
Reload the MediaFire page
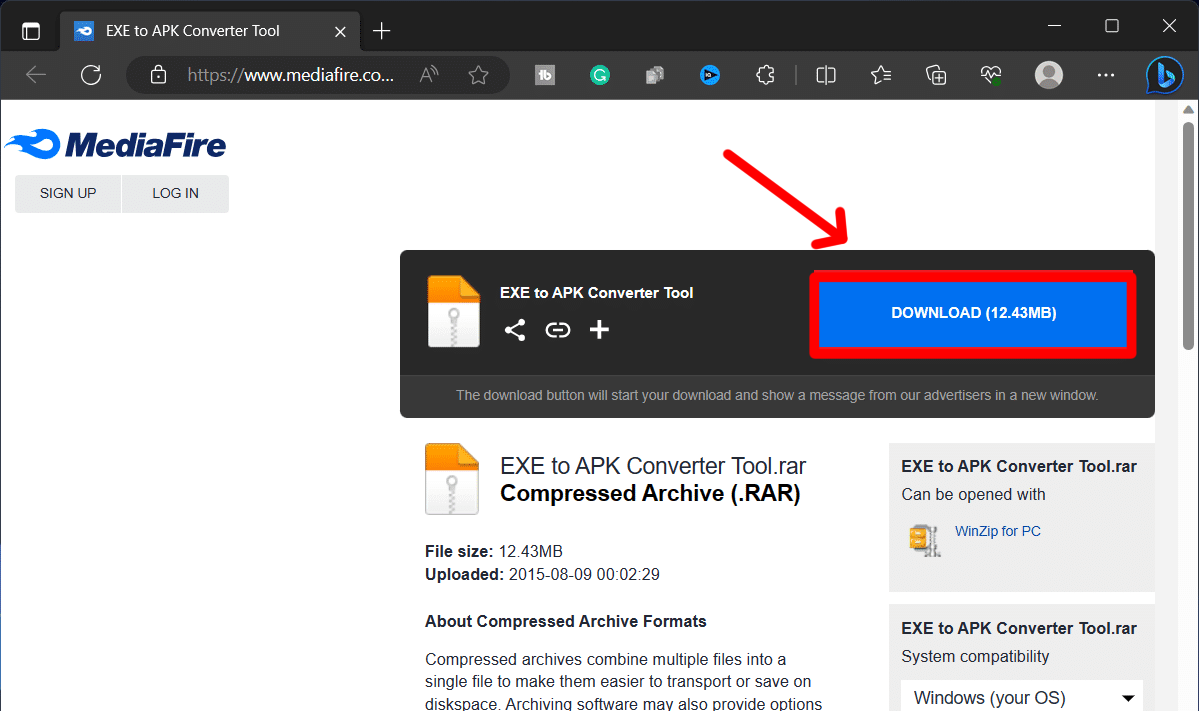(91, 74)
